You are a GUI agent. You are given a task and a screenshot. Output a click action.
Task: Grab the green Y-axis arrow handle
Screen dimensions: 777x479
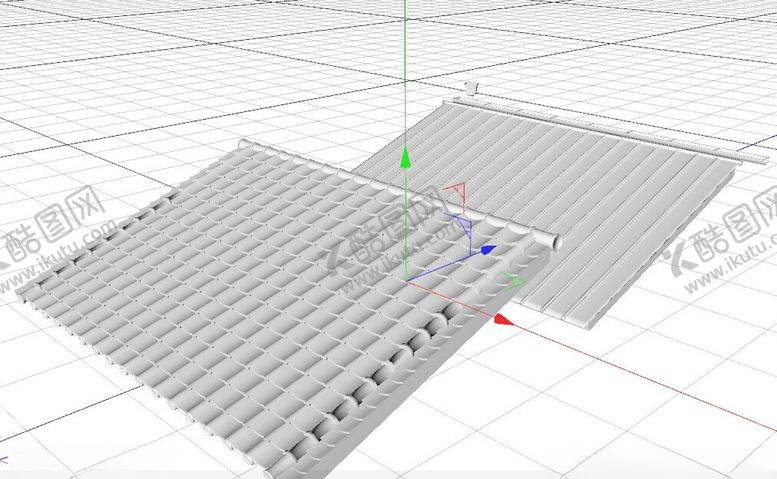(x=405, y=159)
